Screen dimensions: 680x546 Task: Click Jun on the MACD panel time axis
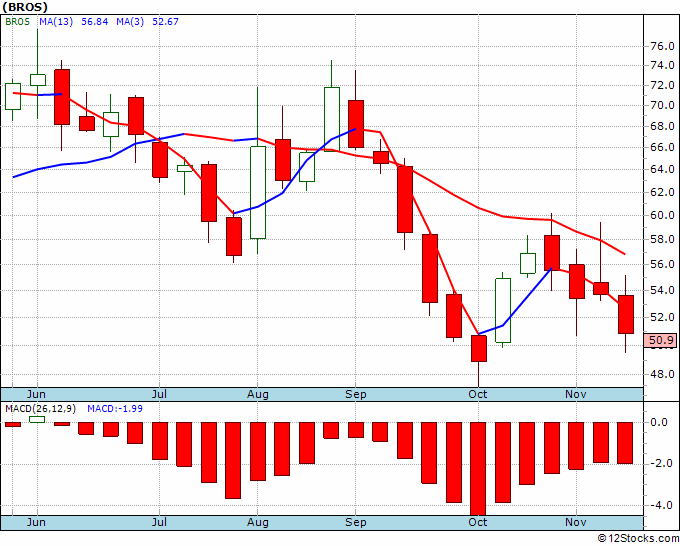click(x=36, y=522)
